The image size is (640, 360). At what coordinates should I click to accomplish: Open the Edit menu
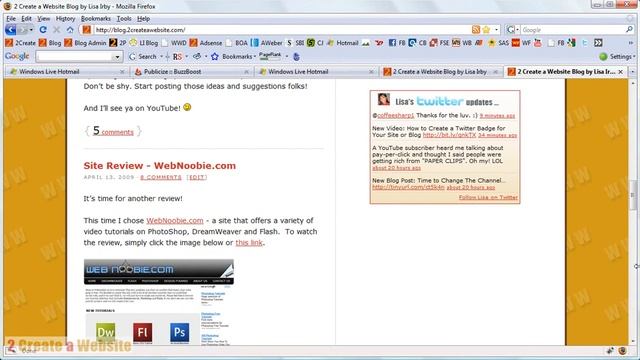(27, 19)
